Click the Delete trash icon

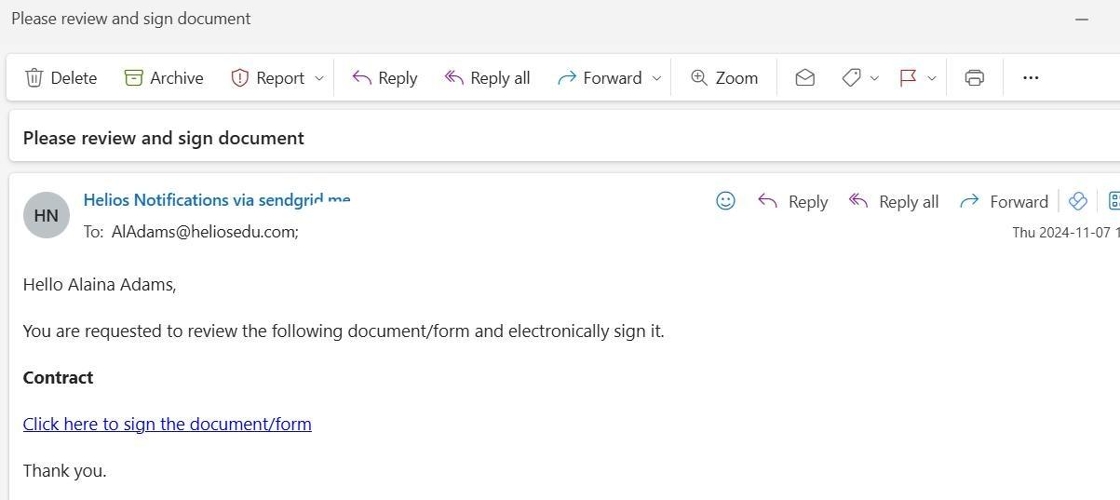pos(34,78)
